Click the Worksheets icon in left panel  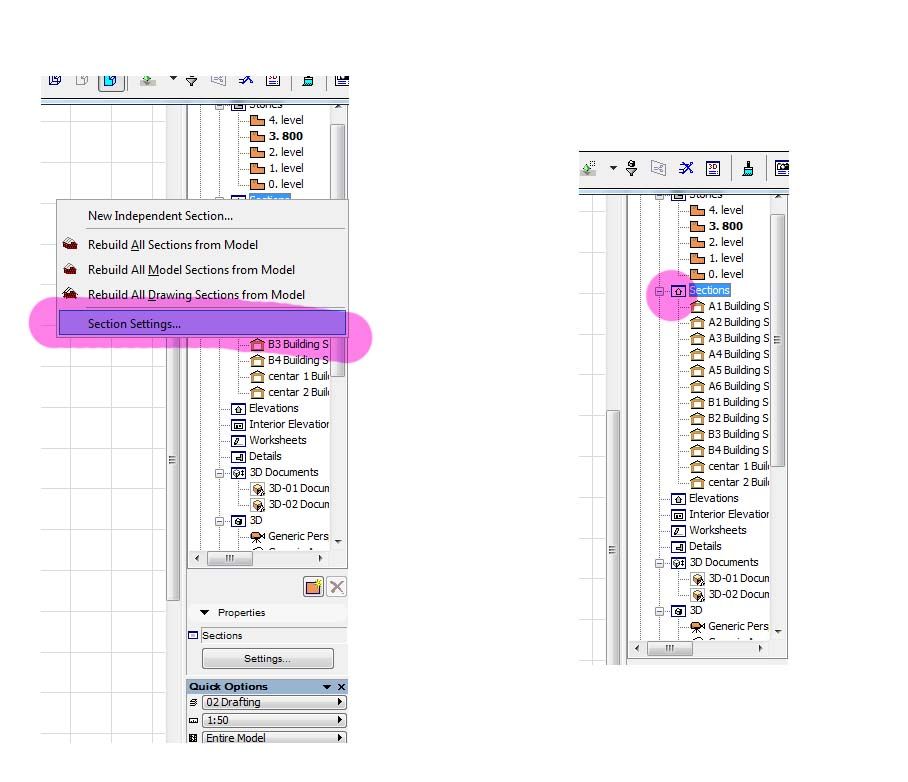point(238,441)
